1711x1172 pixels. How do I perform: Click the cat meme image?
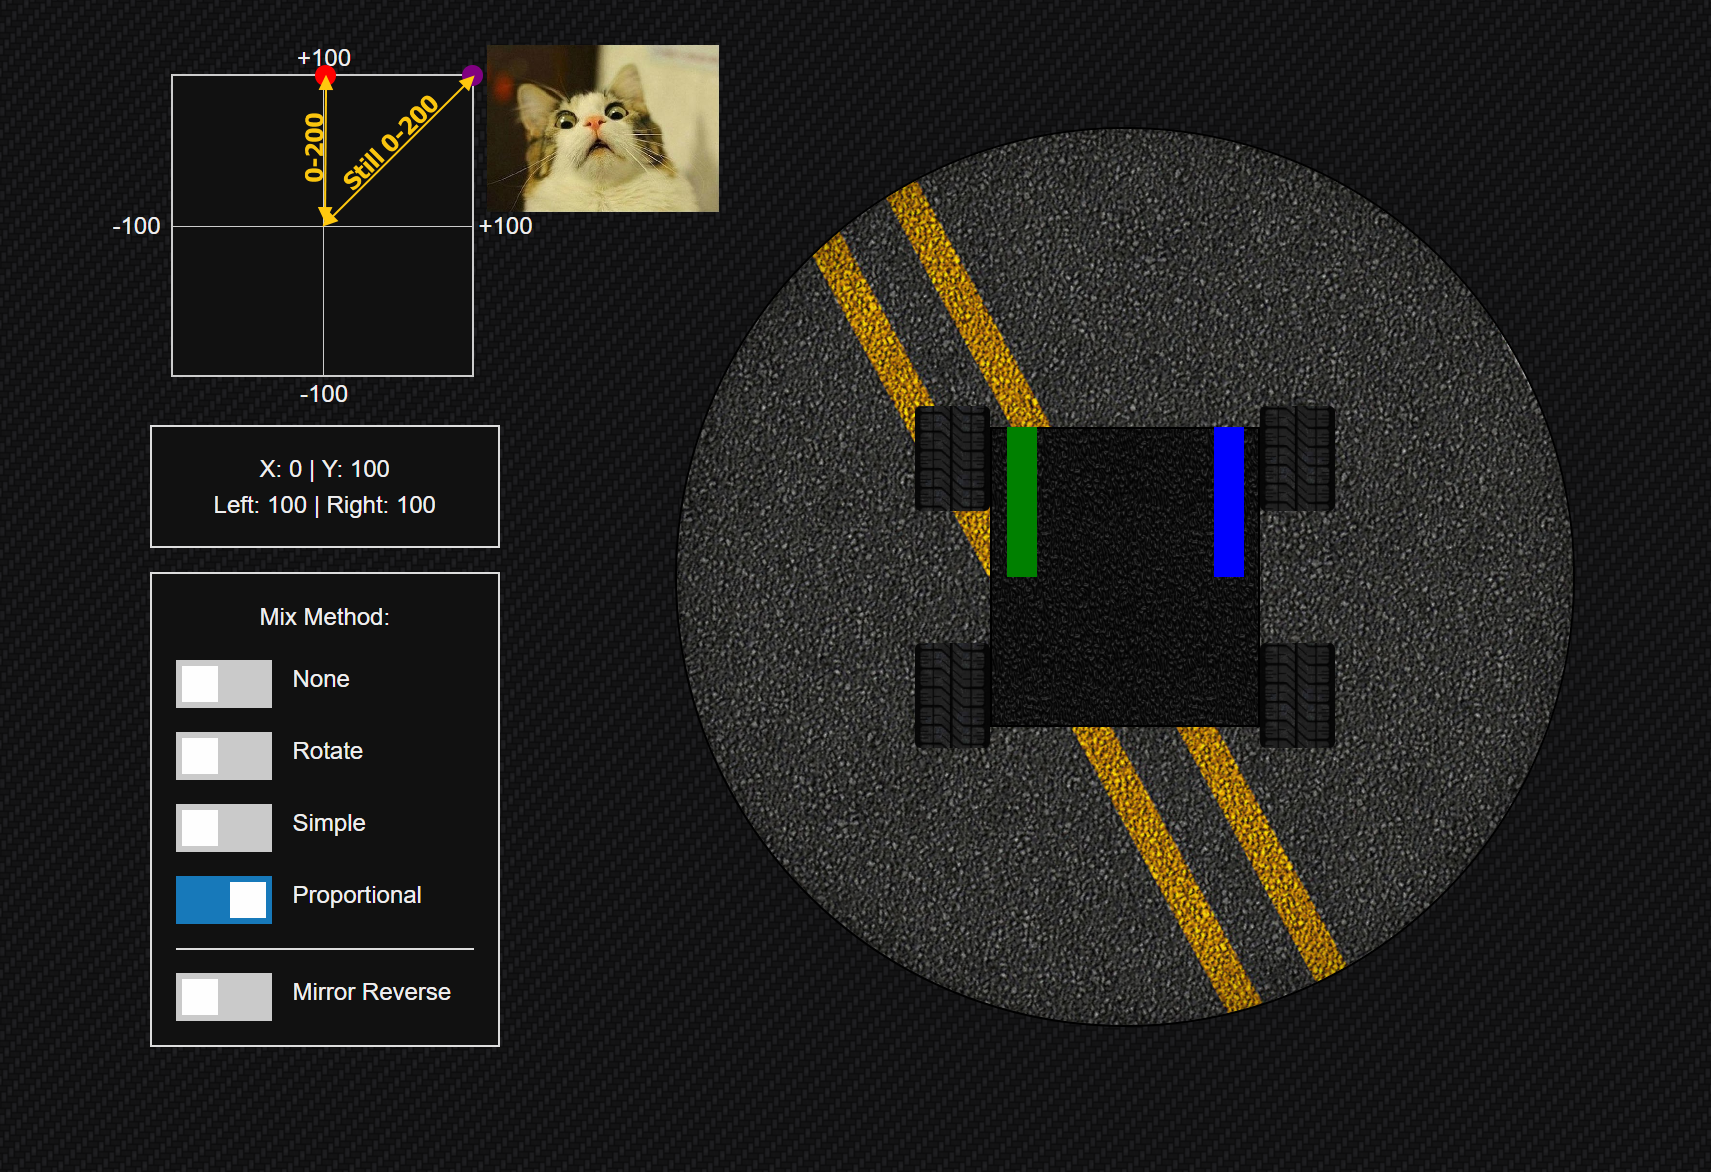(x=602, y=127)
